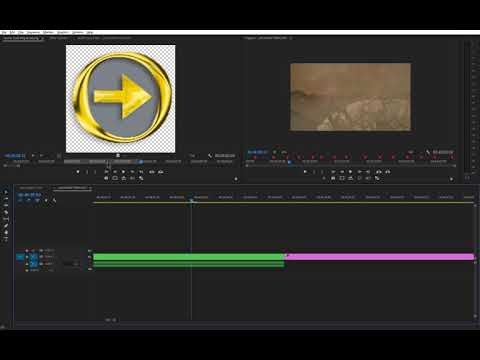Select the Pen tool
This screenshot has height=360, width=480.
(6, 226)
